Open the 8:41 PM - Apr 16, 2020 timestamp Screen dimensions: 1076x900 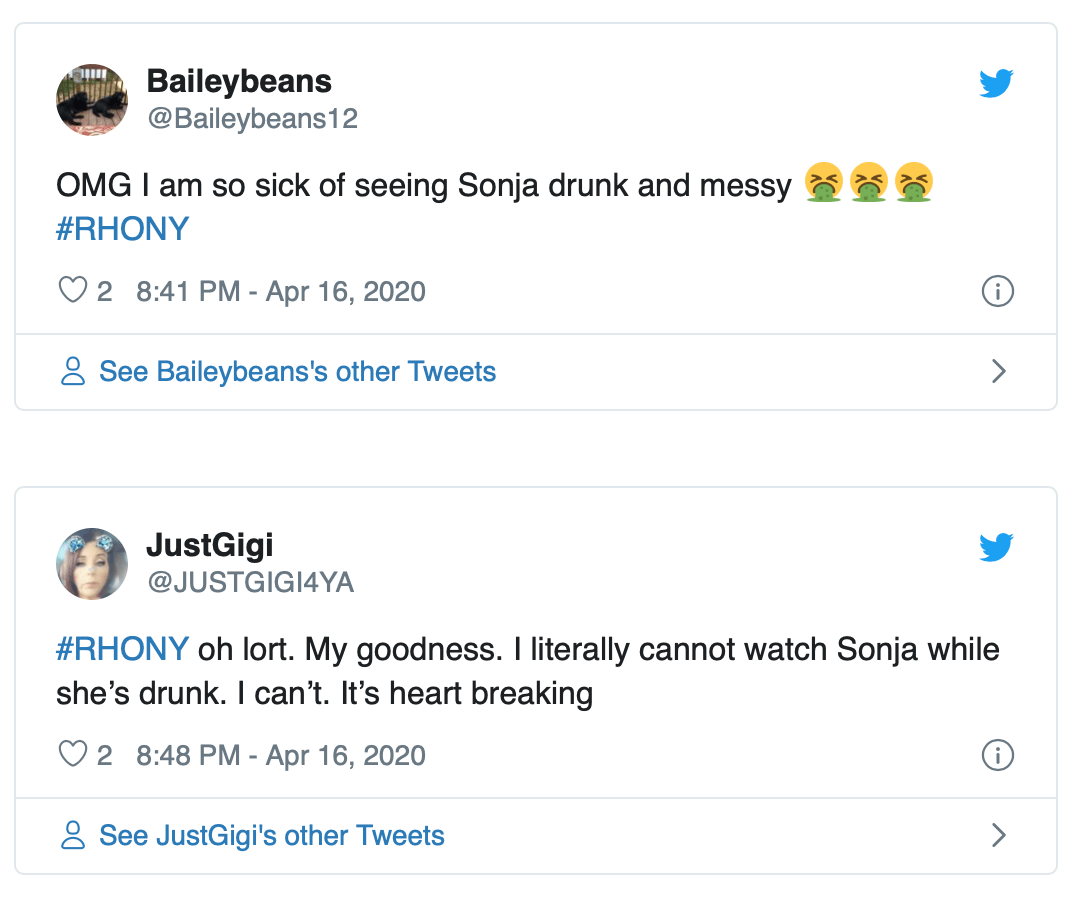pyautogui.click(x=280, y=292)
